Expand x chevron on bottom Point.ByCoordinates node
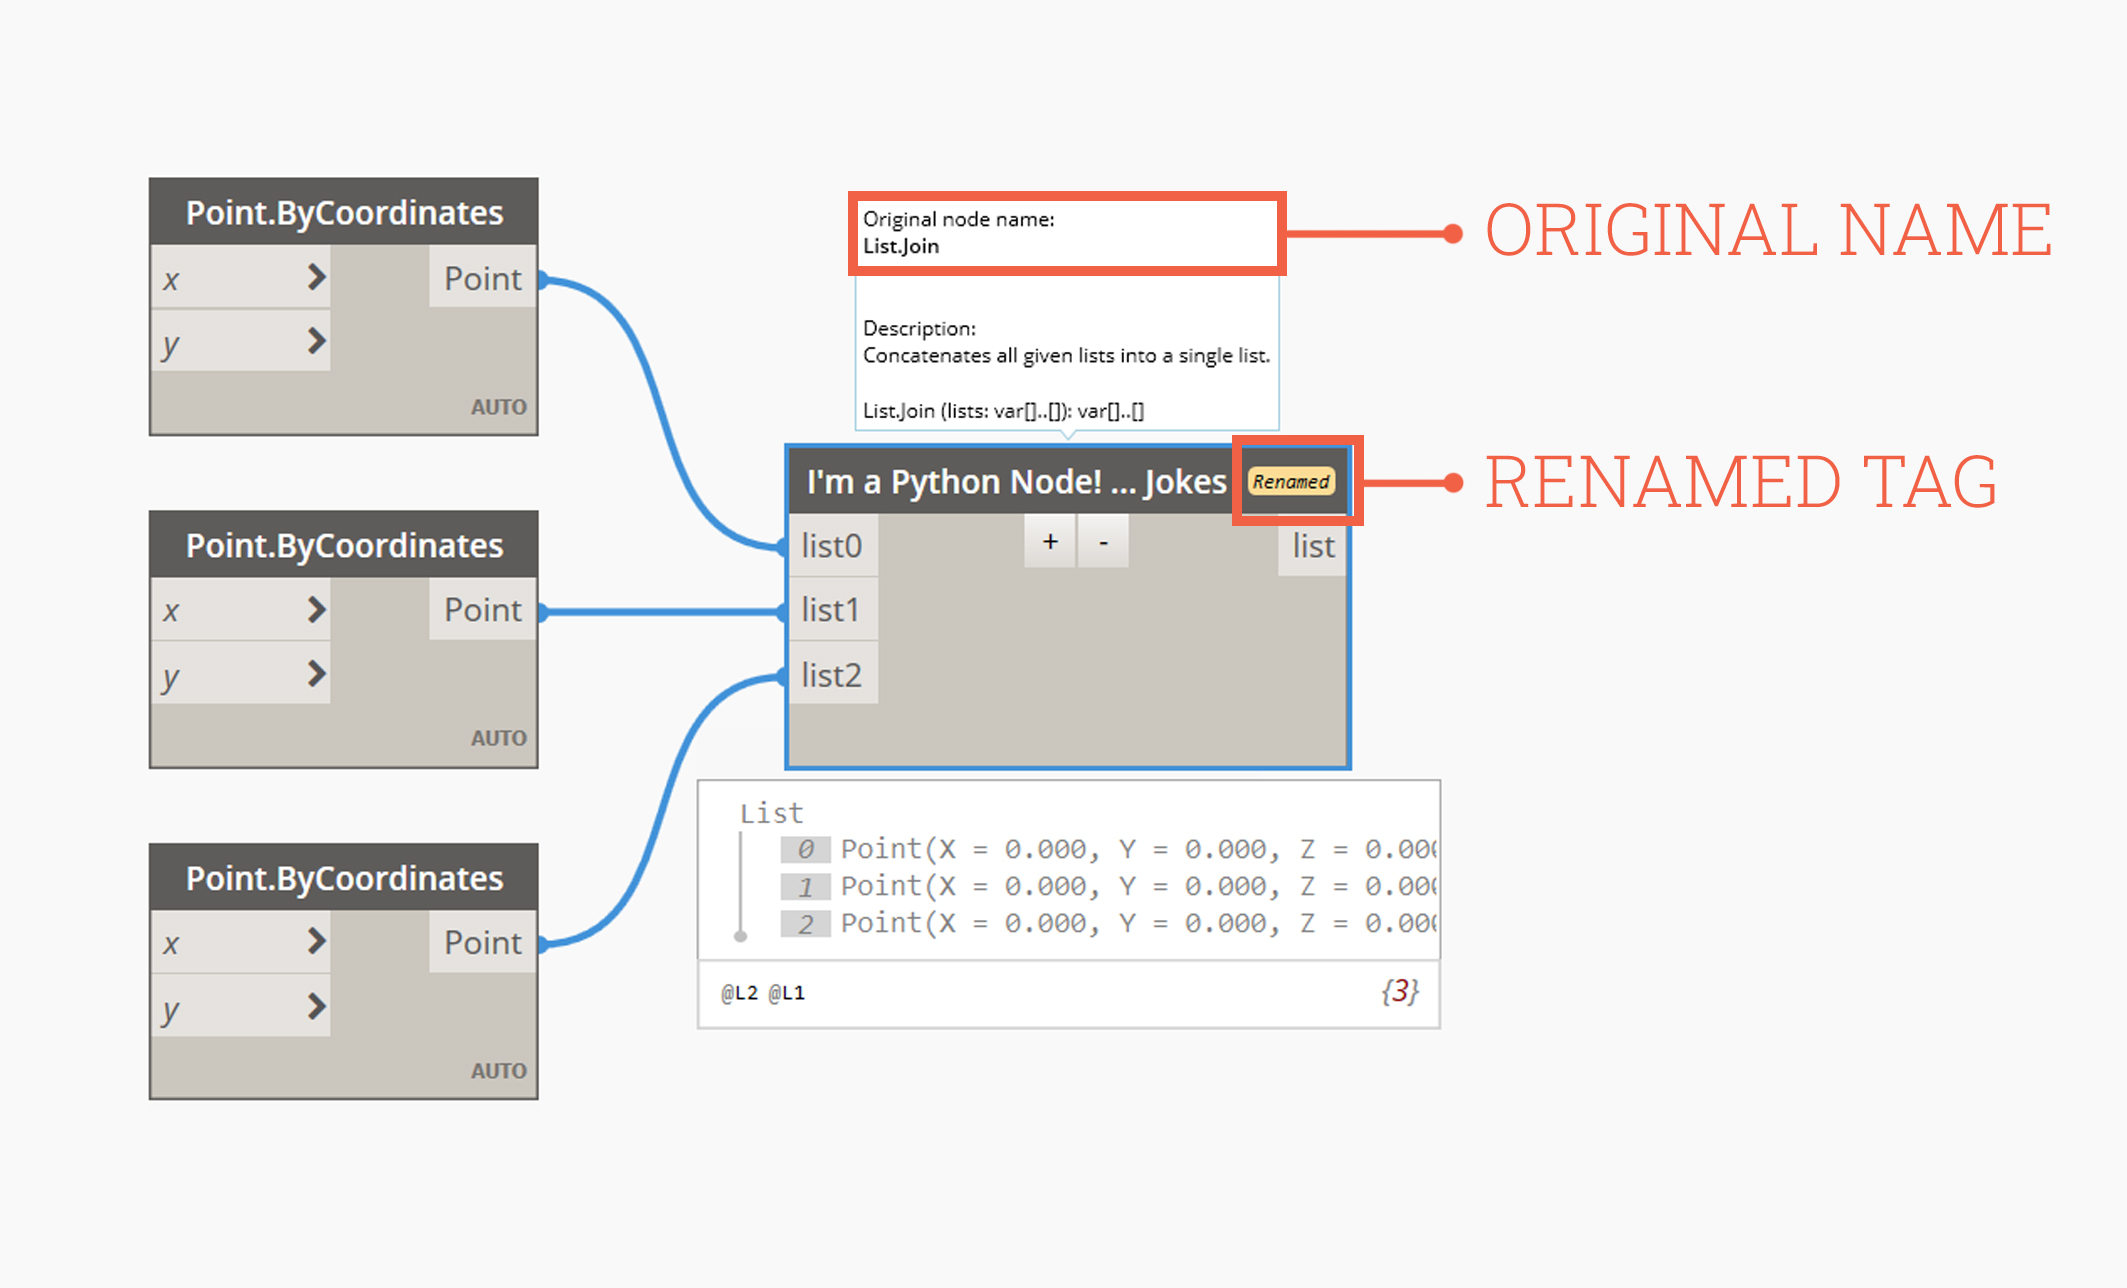The width and height of the screenshot is (2127, 1288). click(316, 941)
